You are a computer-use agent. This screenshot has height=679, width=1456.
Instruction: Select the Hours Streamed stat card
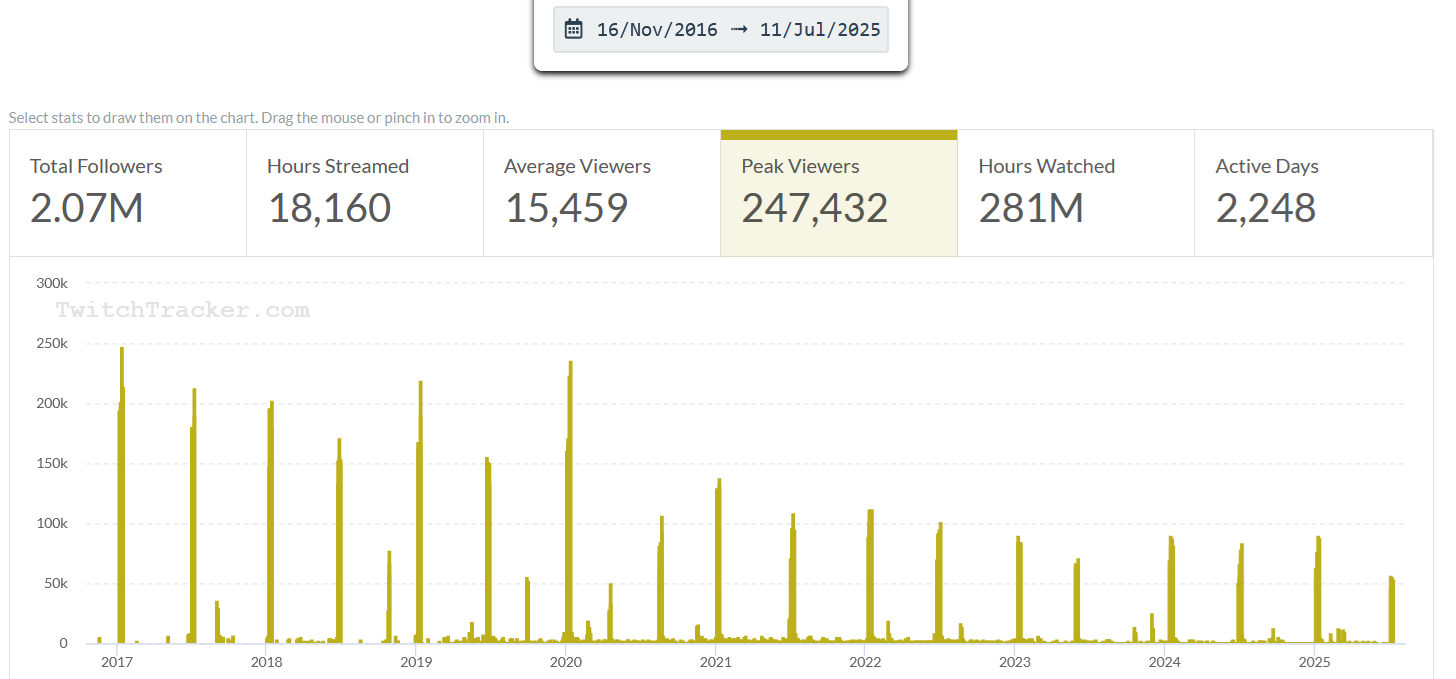[x=365, y=193]
